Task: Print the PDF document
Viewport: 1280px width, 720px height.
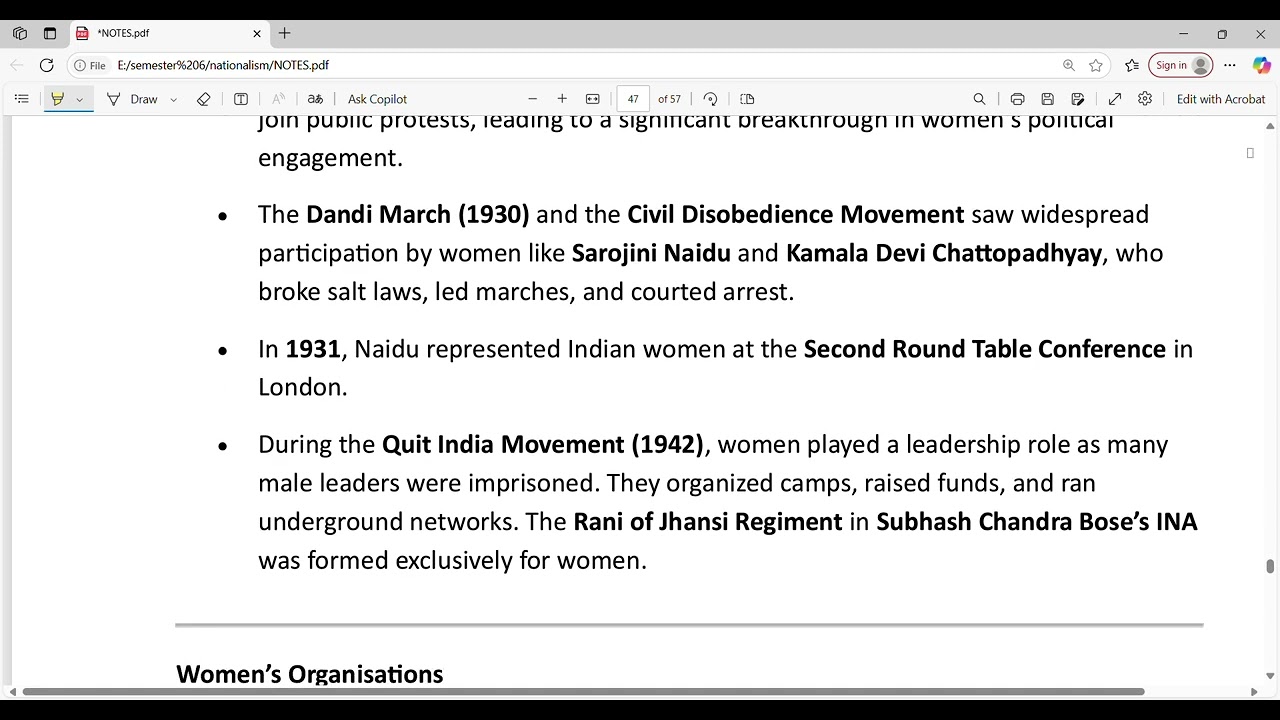Action: click(1017, 99)
